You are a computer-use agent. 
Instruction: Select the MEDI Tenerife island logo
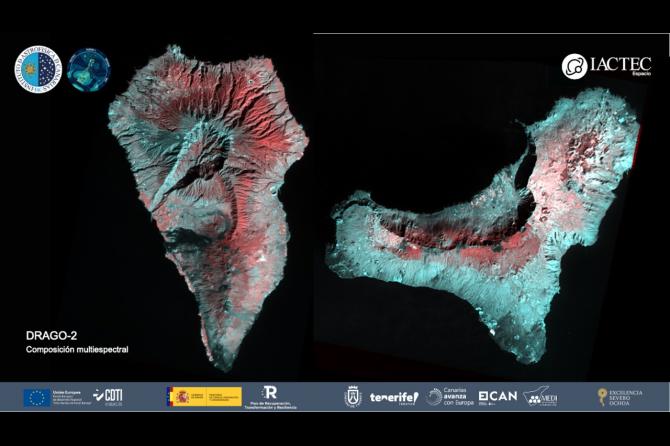point(541,397)
